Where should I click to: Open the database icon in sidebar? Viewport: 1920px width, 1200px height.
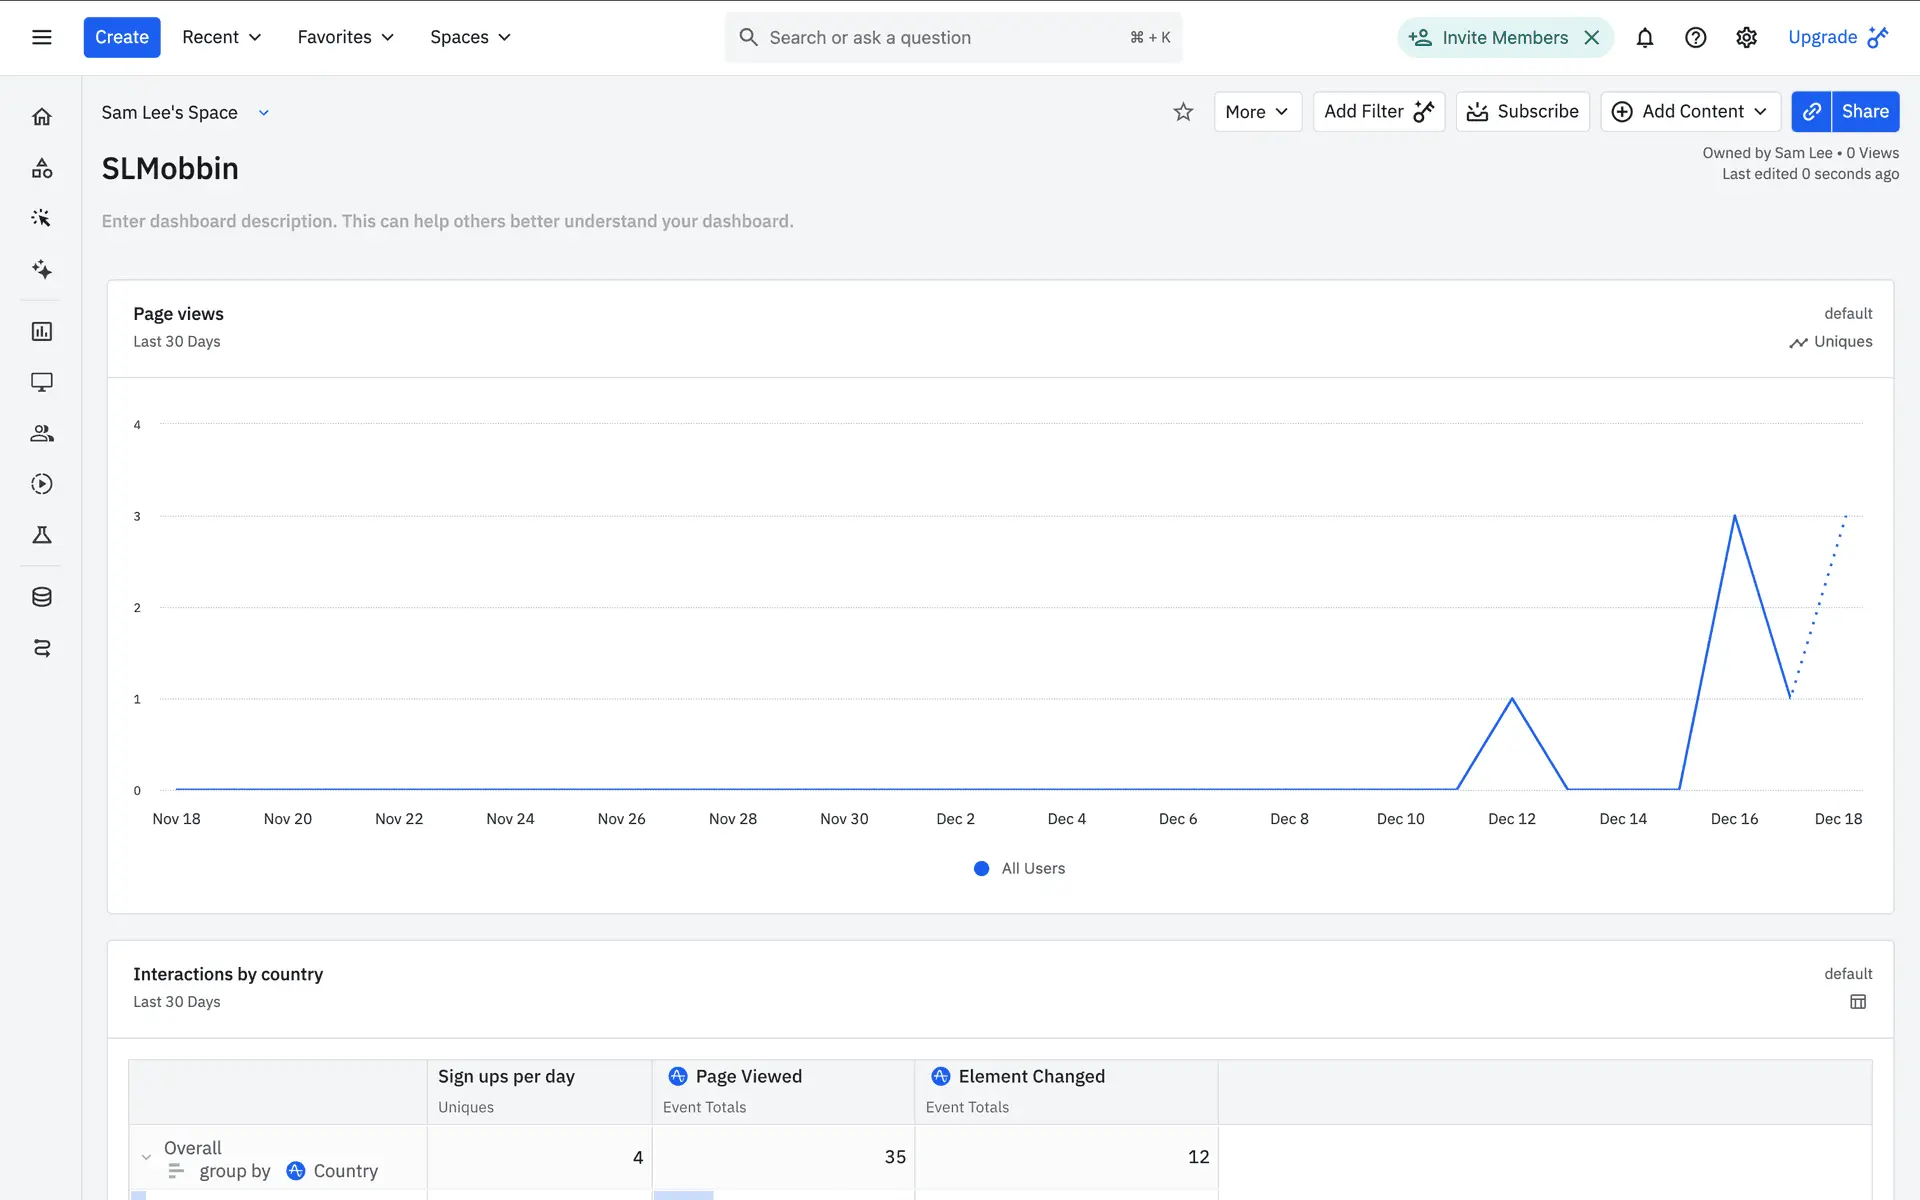click(41, 597)
